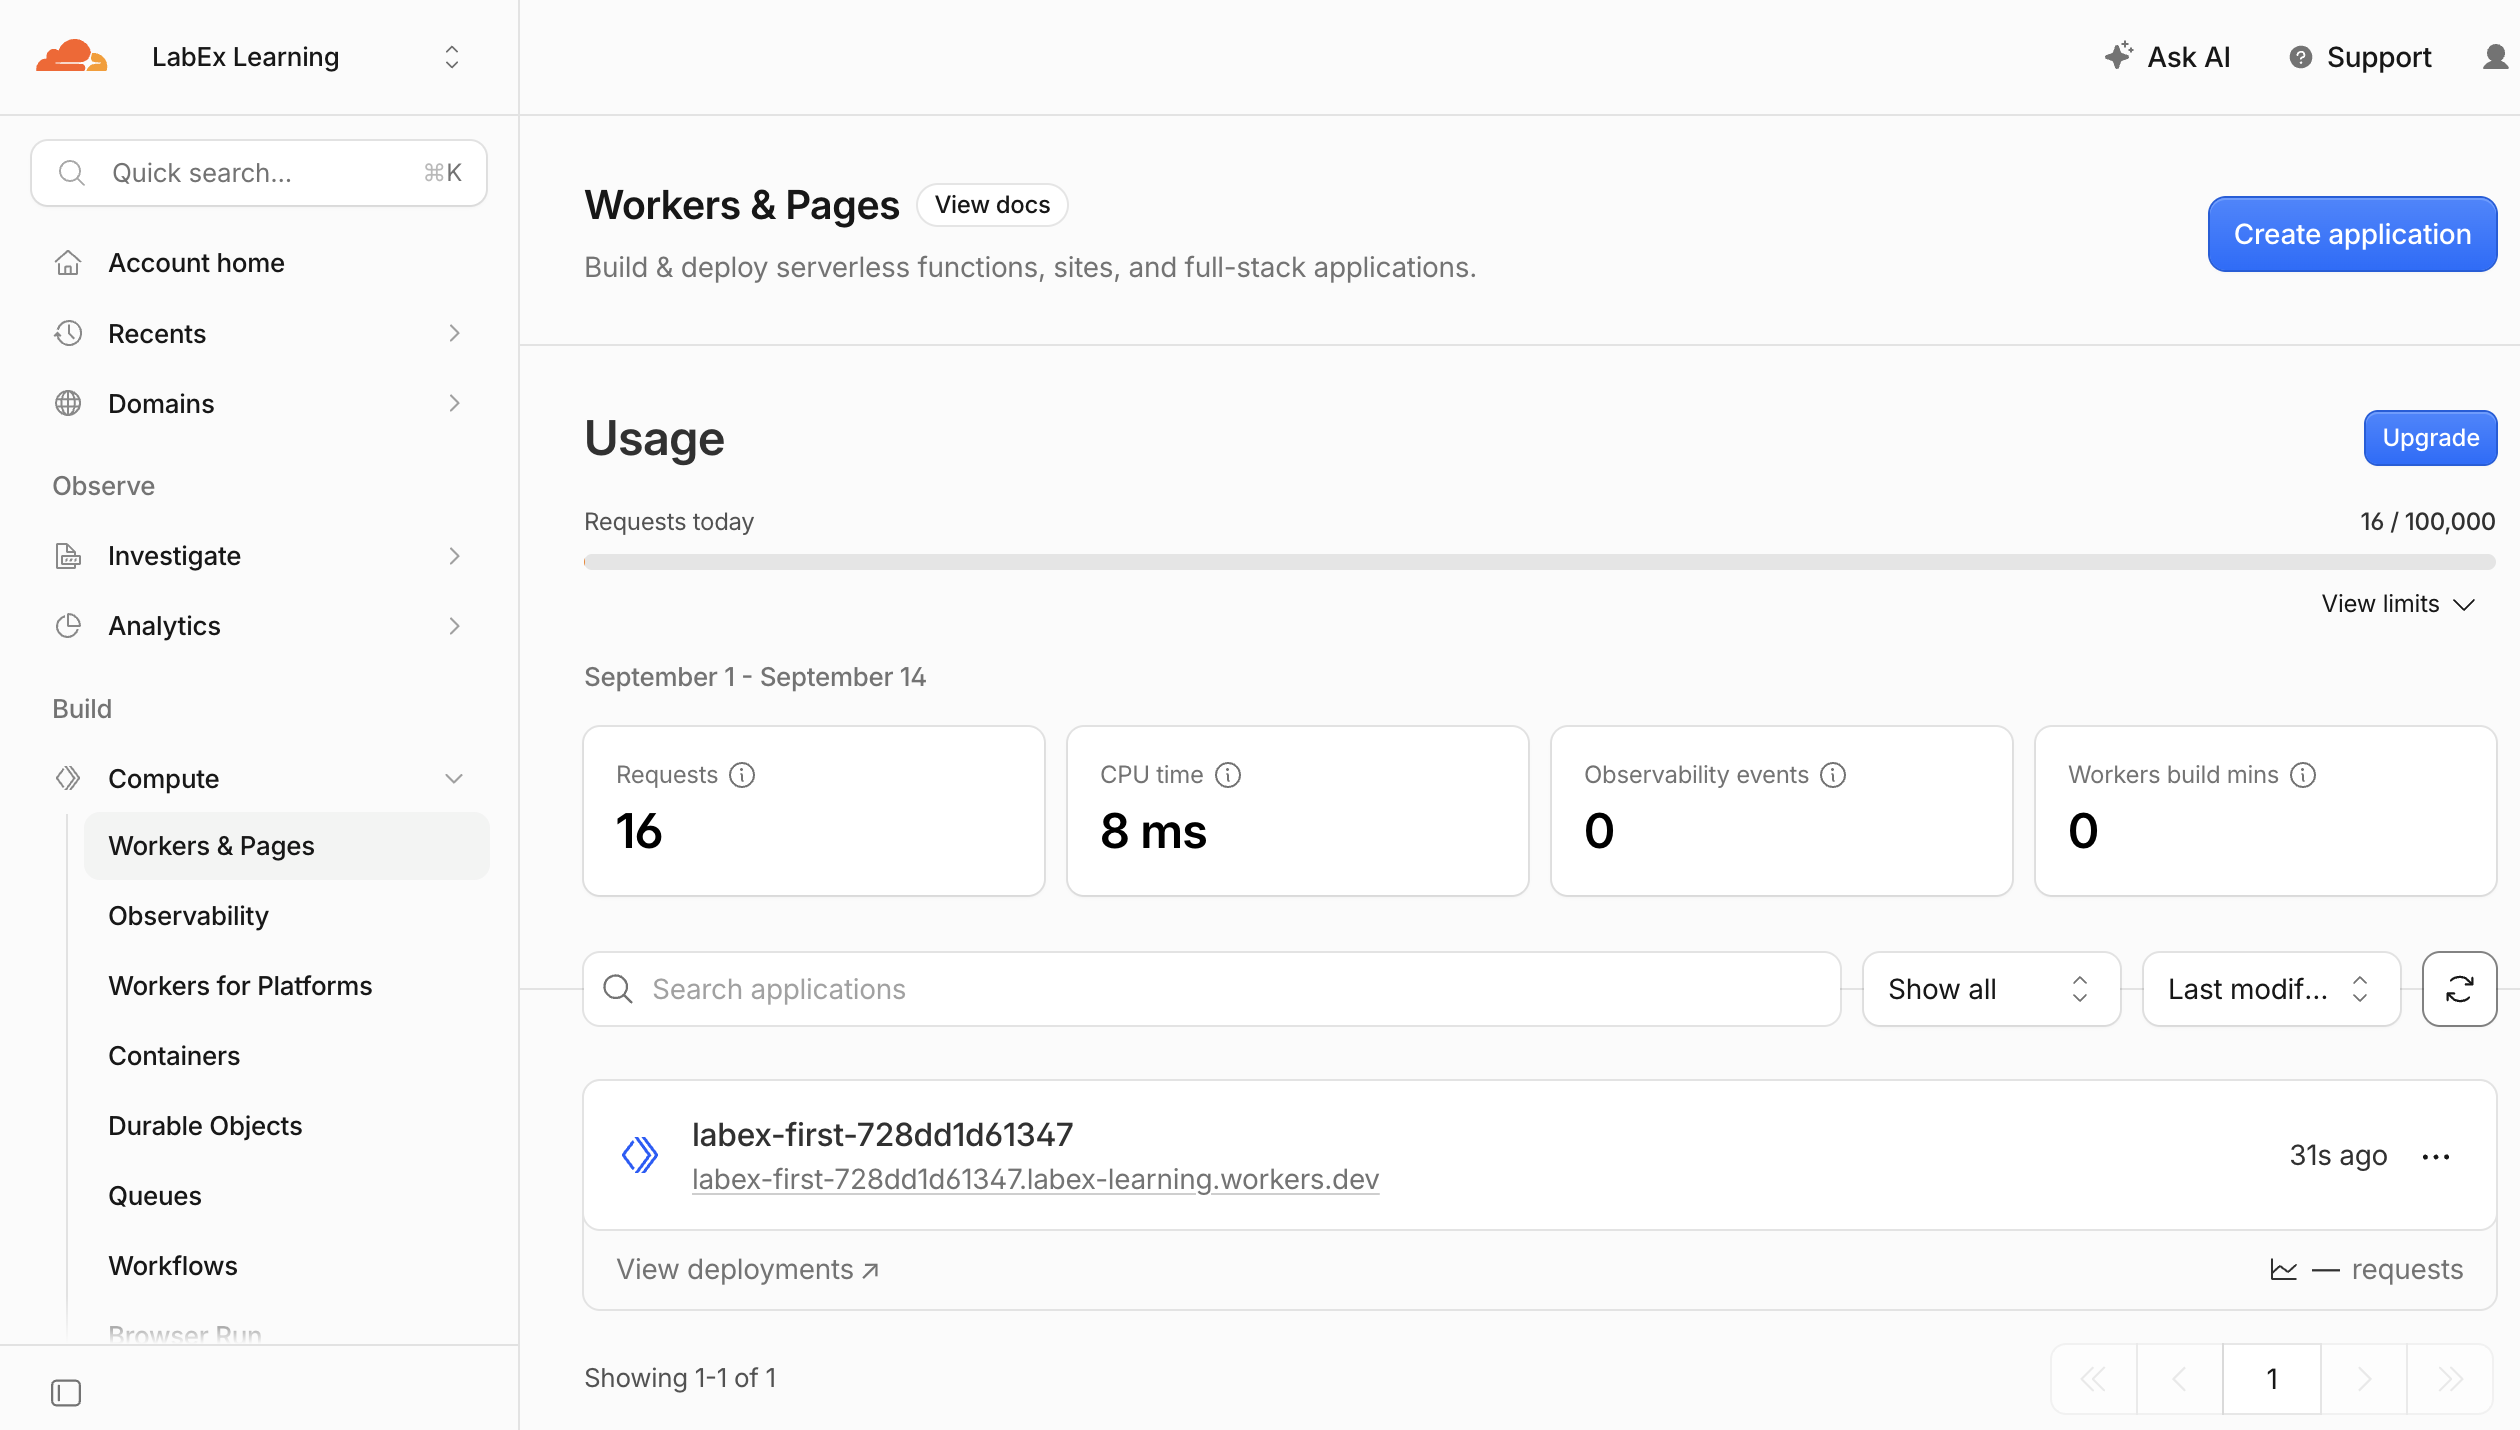Go to first page of results

(2094, 1379)
